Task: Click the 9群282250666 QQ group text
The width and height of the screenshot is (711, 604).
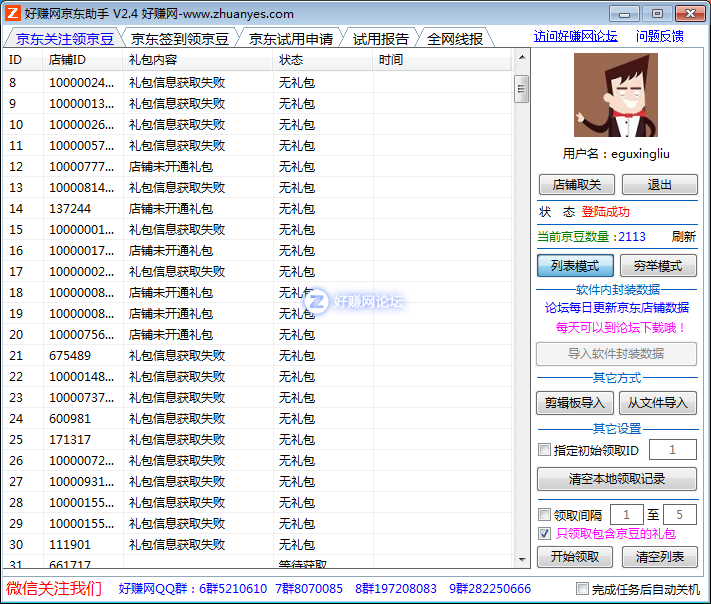Action: tap(490, 589)
